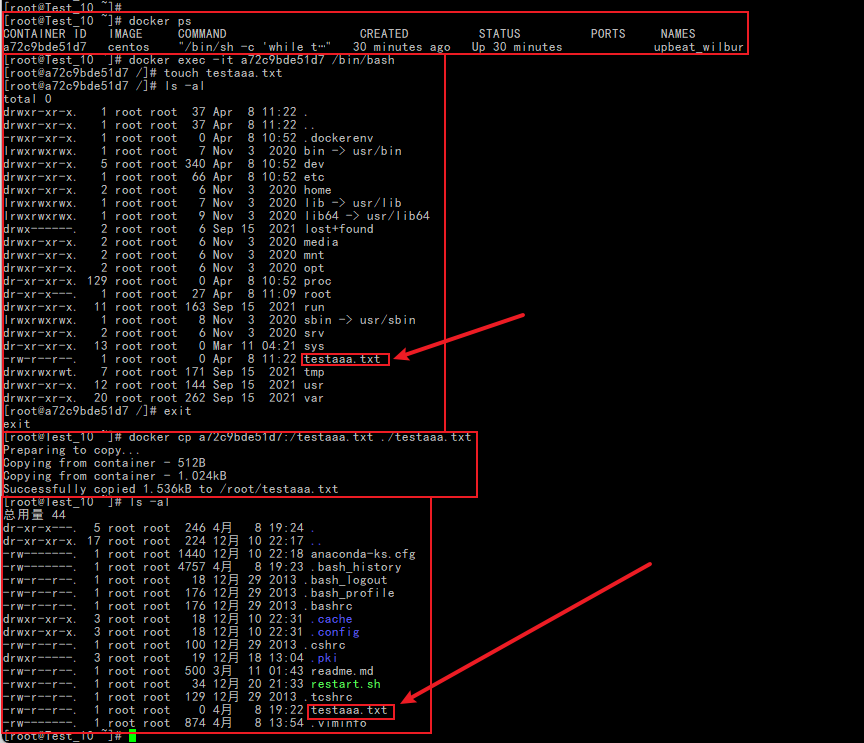This screenshot has width=864, height=743.
Task: Click the lost+found directory entry
Action: pyautogui.click(x=338, y=229)
